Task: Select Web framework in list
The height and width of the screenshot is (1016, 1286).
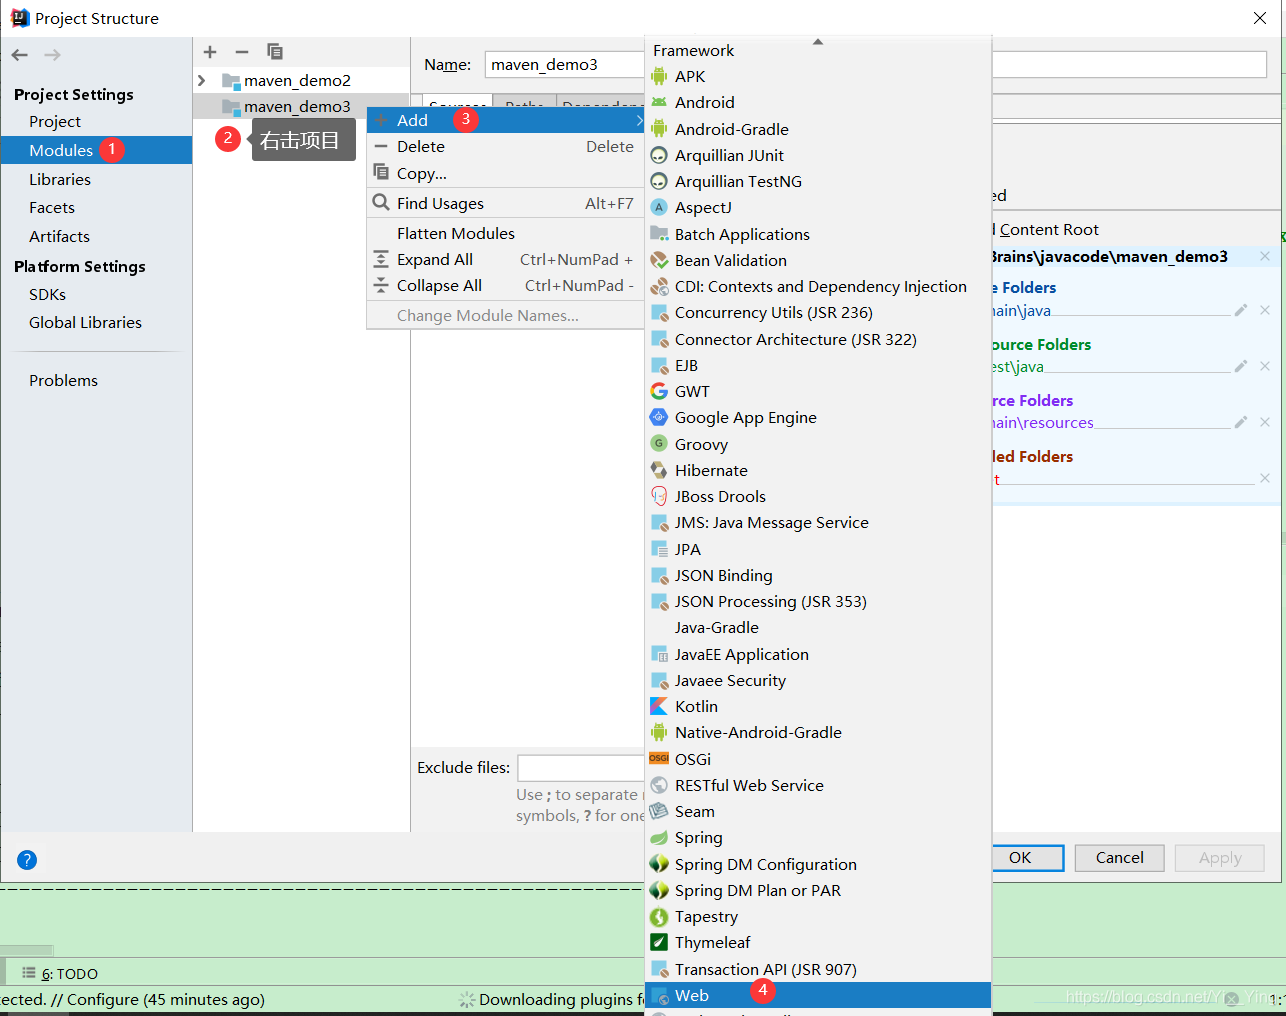Action: tap(818, 995)
